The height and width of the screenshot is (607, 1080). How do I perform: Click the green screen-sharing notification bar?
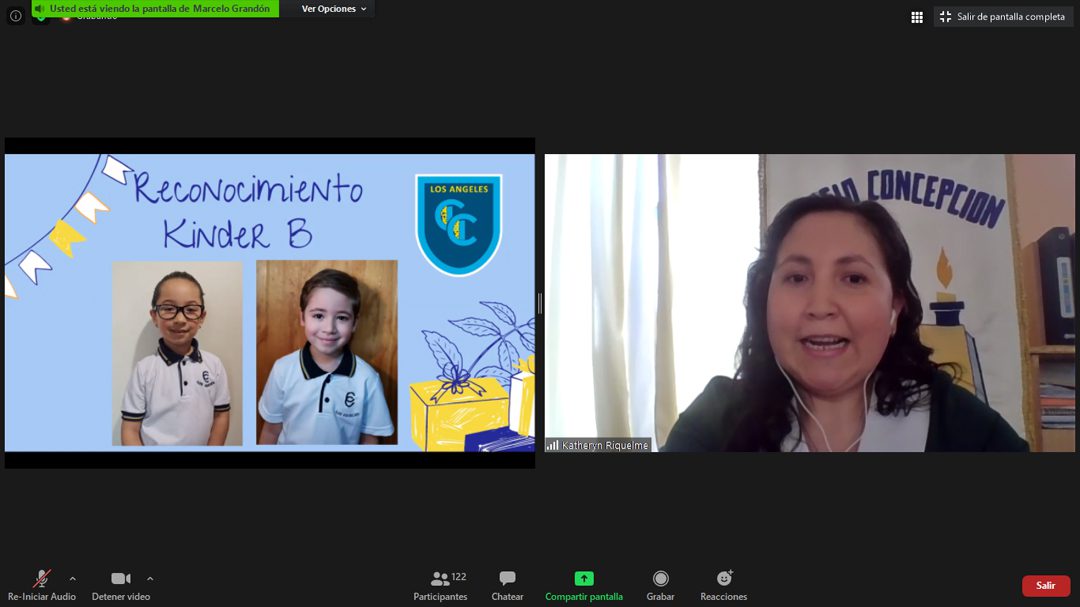(160, 9)
